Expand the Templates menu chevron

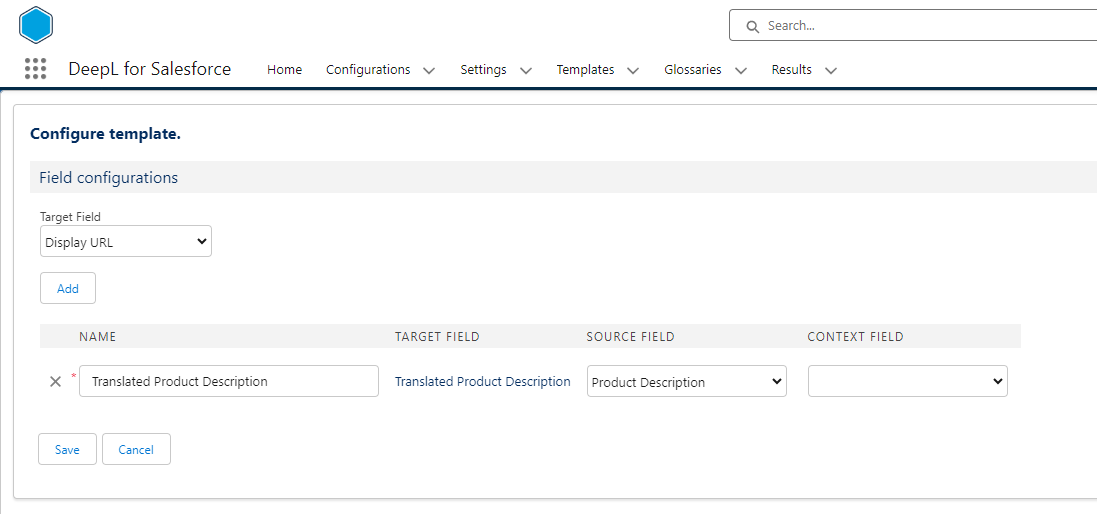(x=633, y=70)
